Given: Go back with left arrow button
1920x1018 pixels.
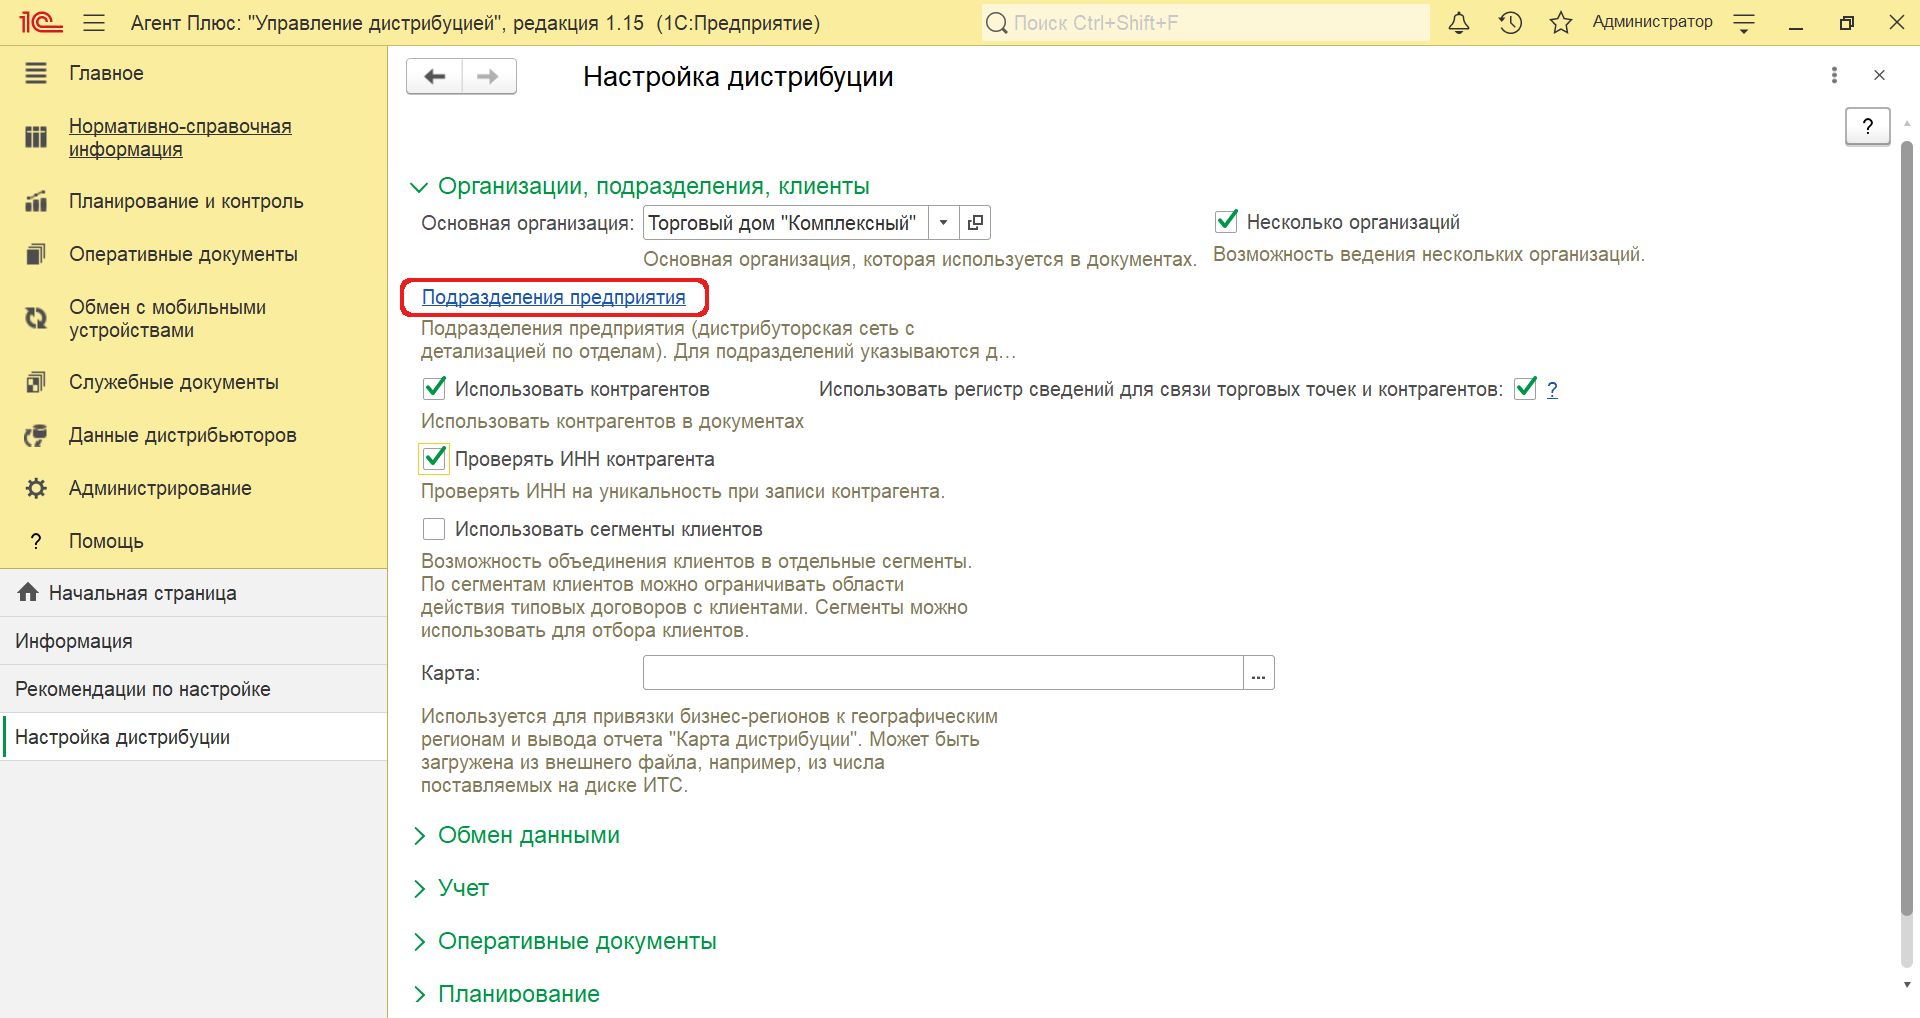Looking at the screenshot, I should pyautogui.click(x=434, y=76).
